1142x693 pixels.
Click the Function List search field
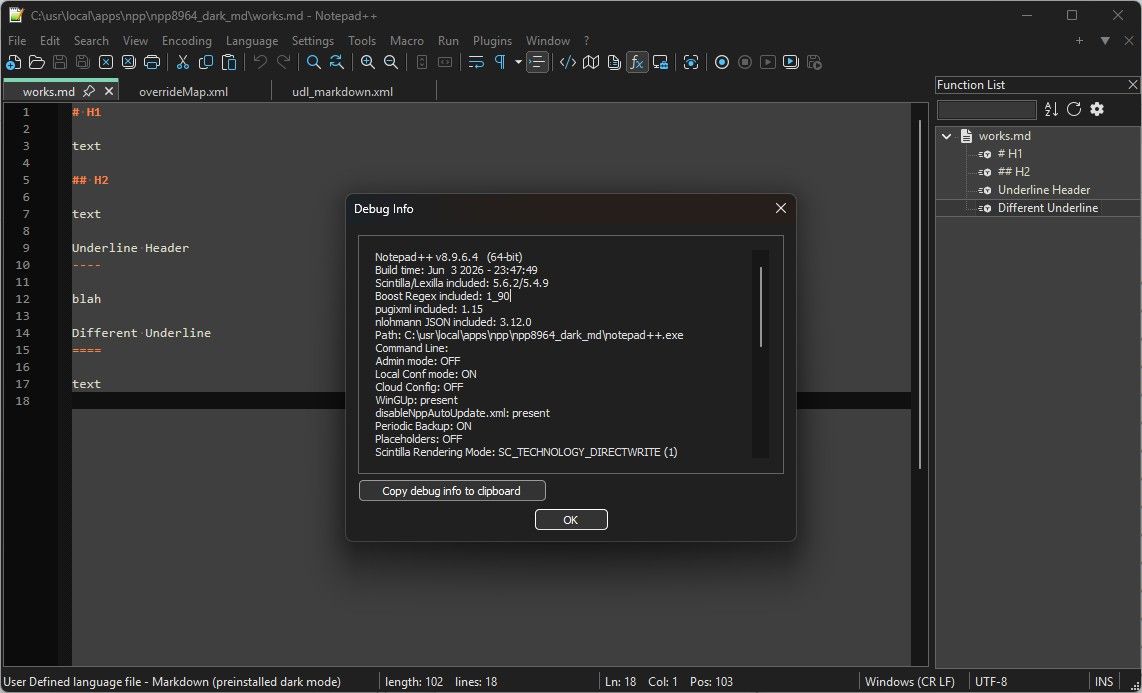click(986, 110)
